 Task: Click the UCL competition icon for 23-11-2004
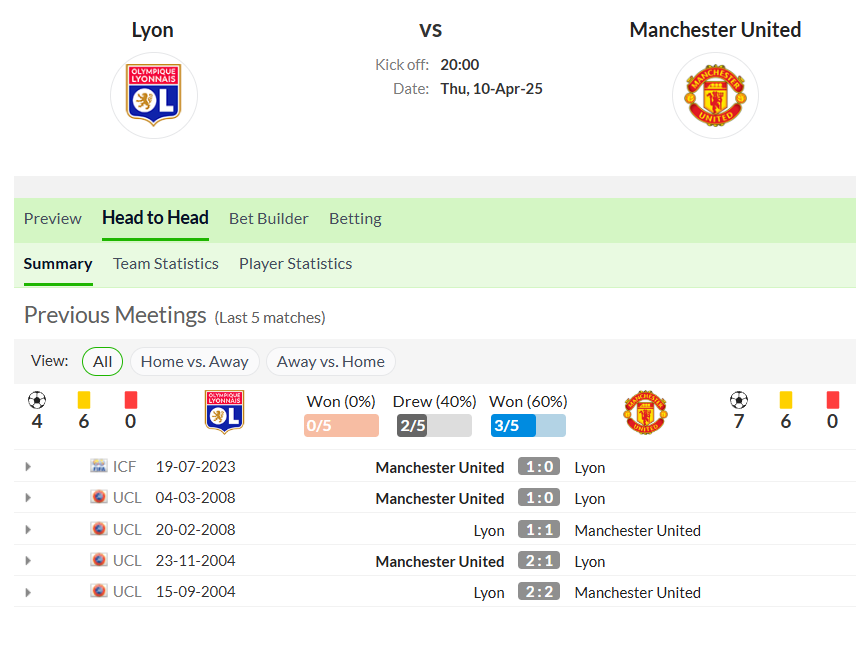coord(98,560)
